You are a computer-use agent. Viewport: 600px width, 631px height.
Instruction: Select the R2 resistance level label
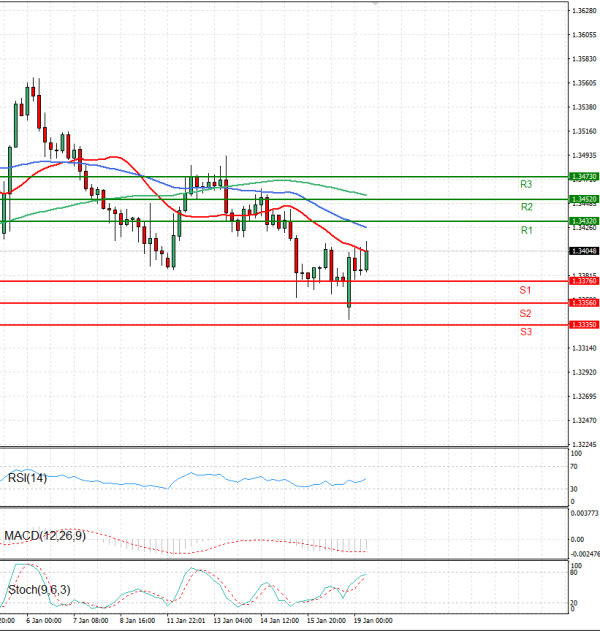pos(525,207)
